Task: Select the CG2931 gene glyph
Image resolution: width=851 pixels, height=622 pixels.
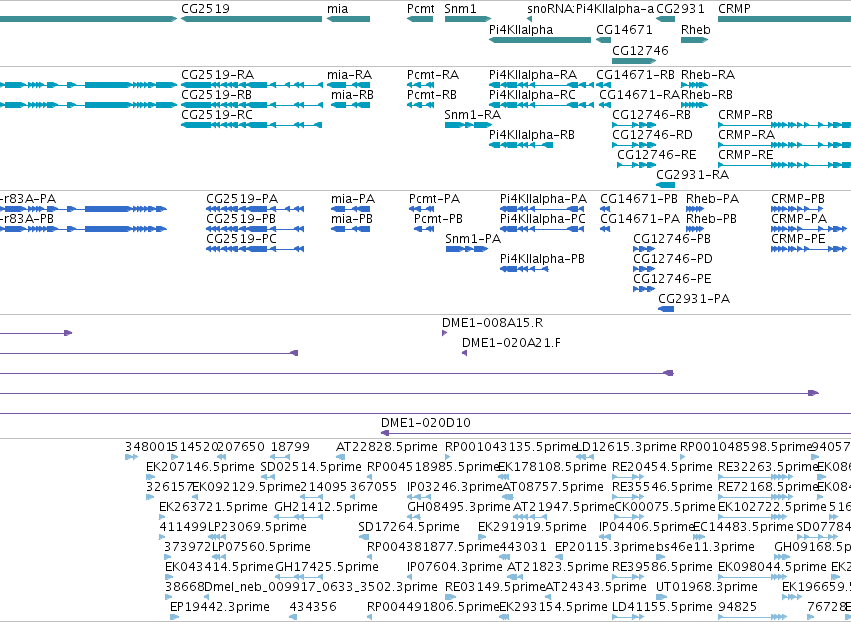Action: click(x=665, y=19)
